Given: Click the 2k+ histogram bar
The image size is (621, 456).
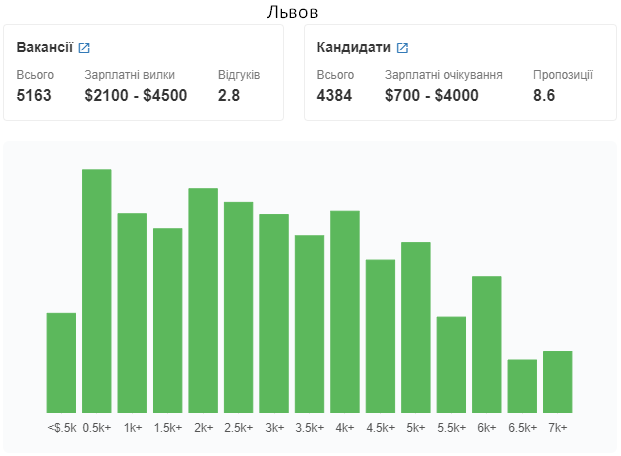Looking at the screenshot, I should click(x=203, y=300).
